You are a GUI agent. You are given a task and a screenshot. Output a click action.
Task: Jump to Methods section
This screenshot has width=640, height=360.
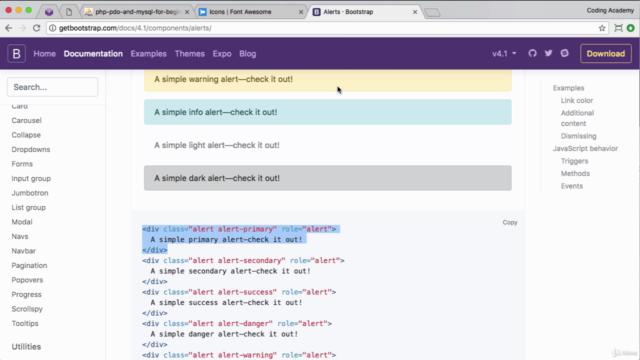575,173
